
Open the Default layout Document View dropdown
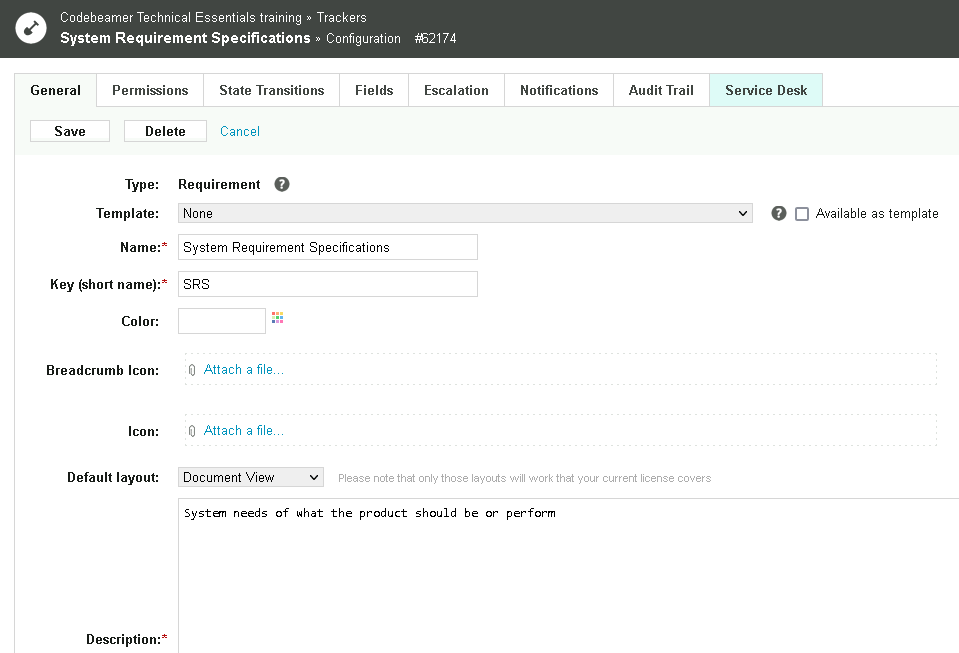point(251,478)
